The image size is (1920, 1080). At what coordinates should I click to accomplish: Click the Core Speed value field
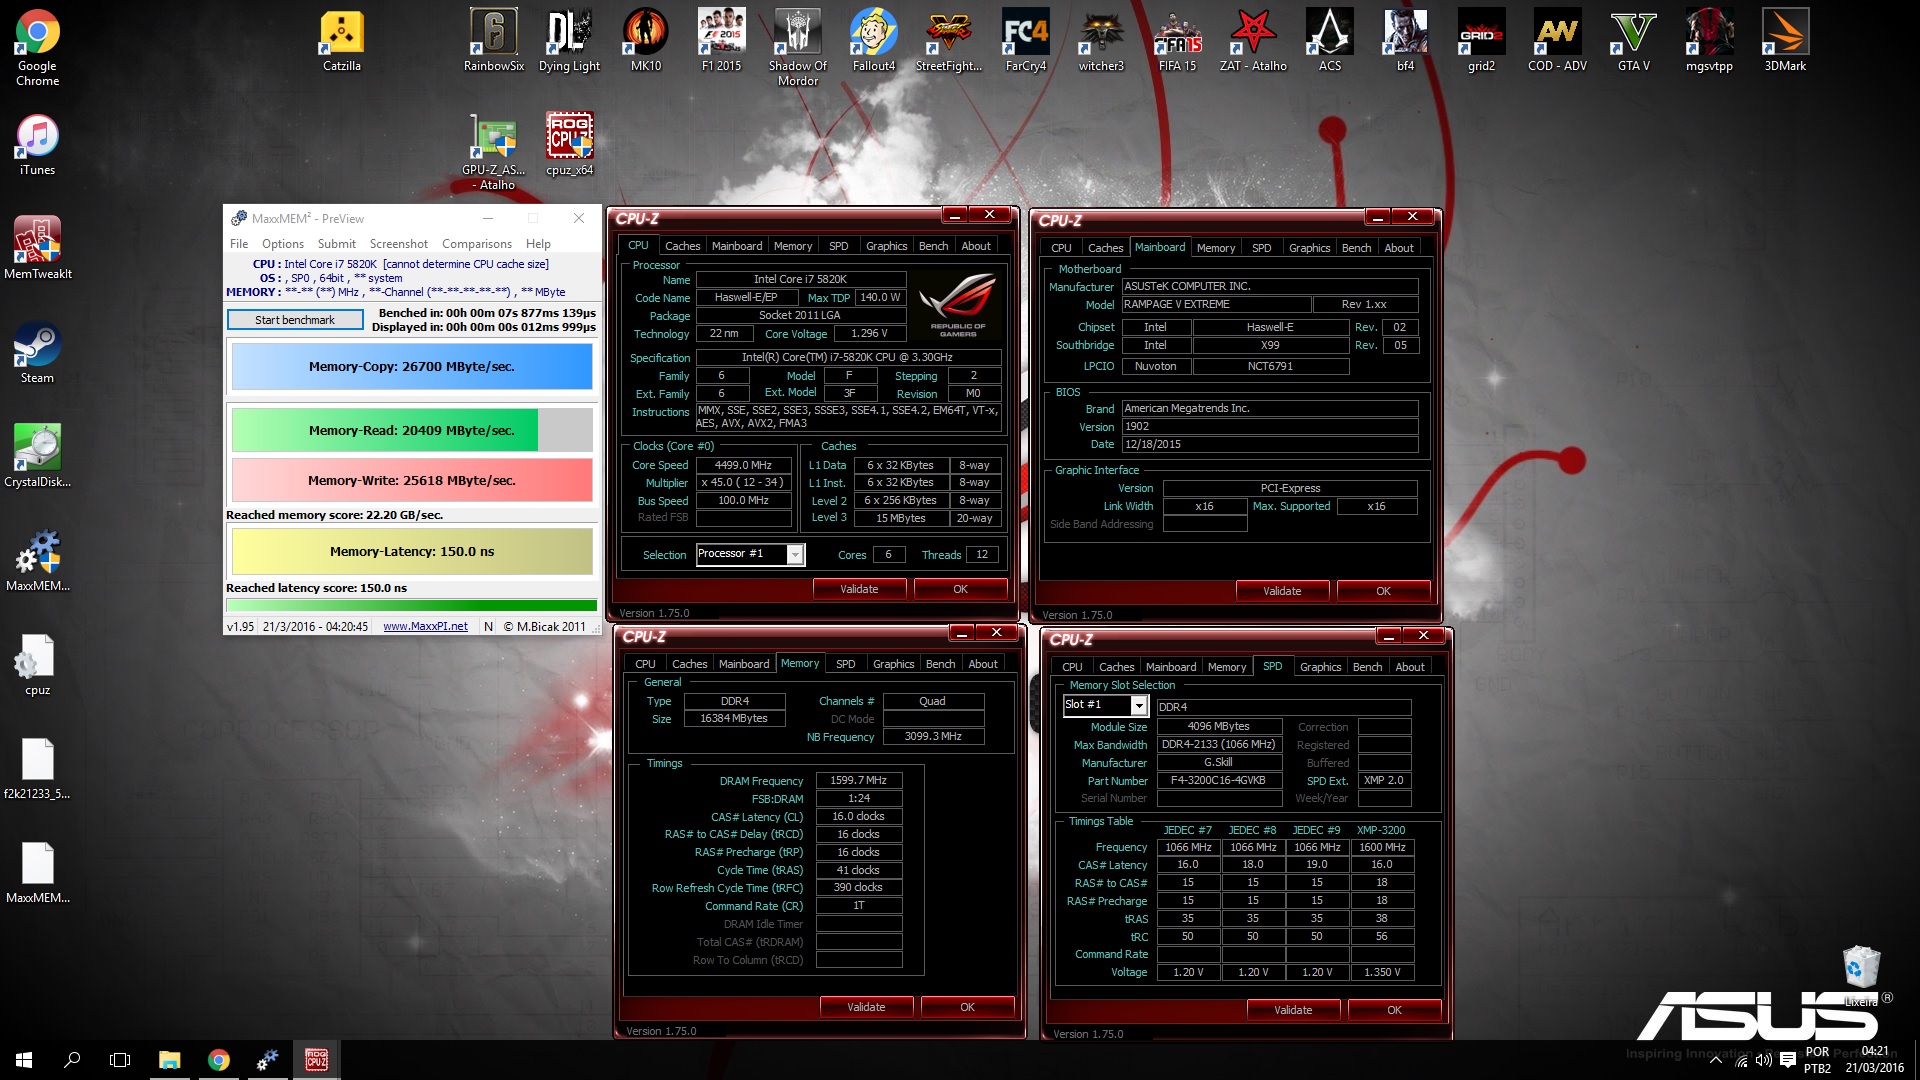tap(743, 465)
